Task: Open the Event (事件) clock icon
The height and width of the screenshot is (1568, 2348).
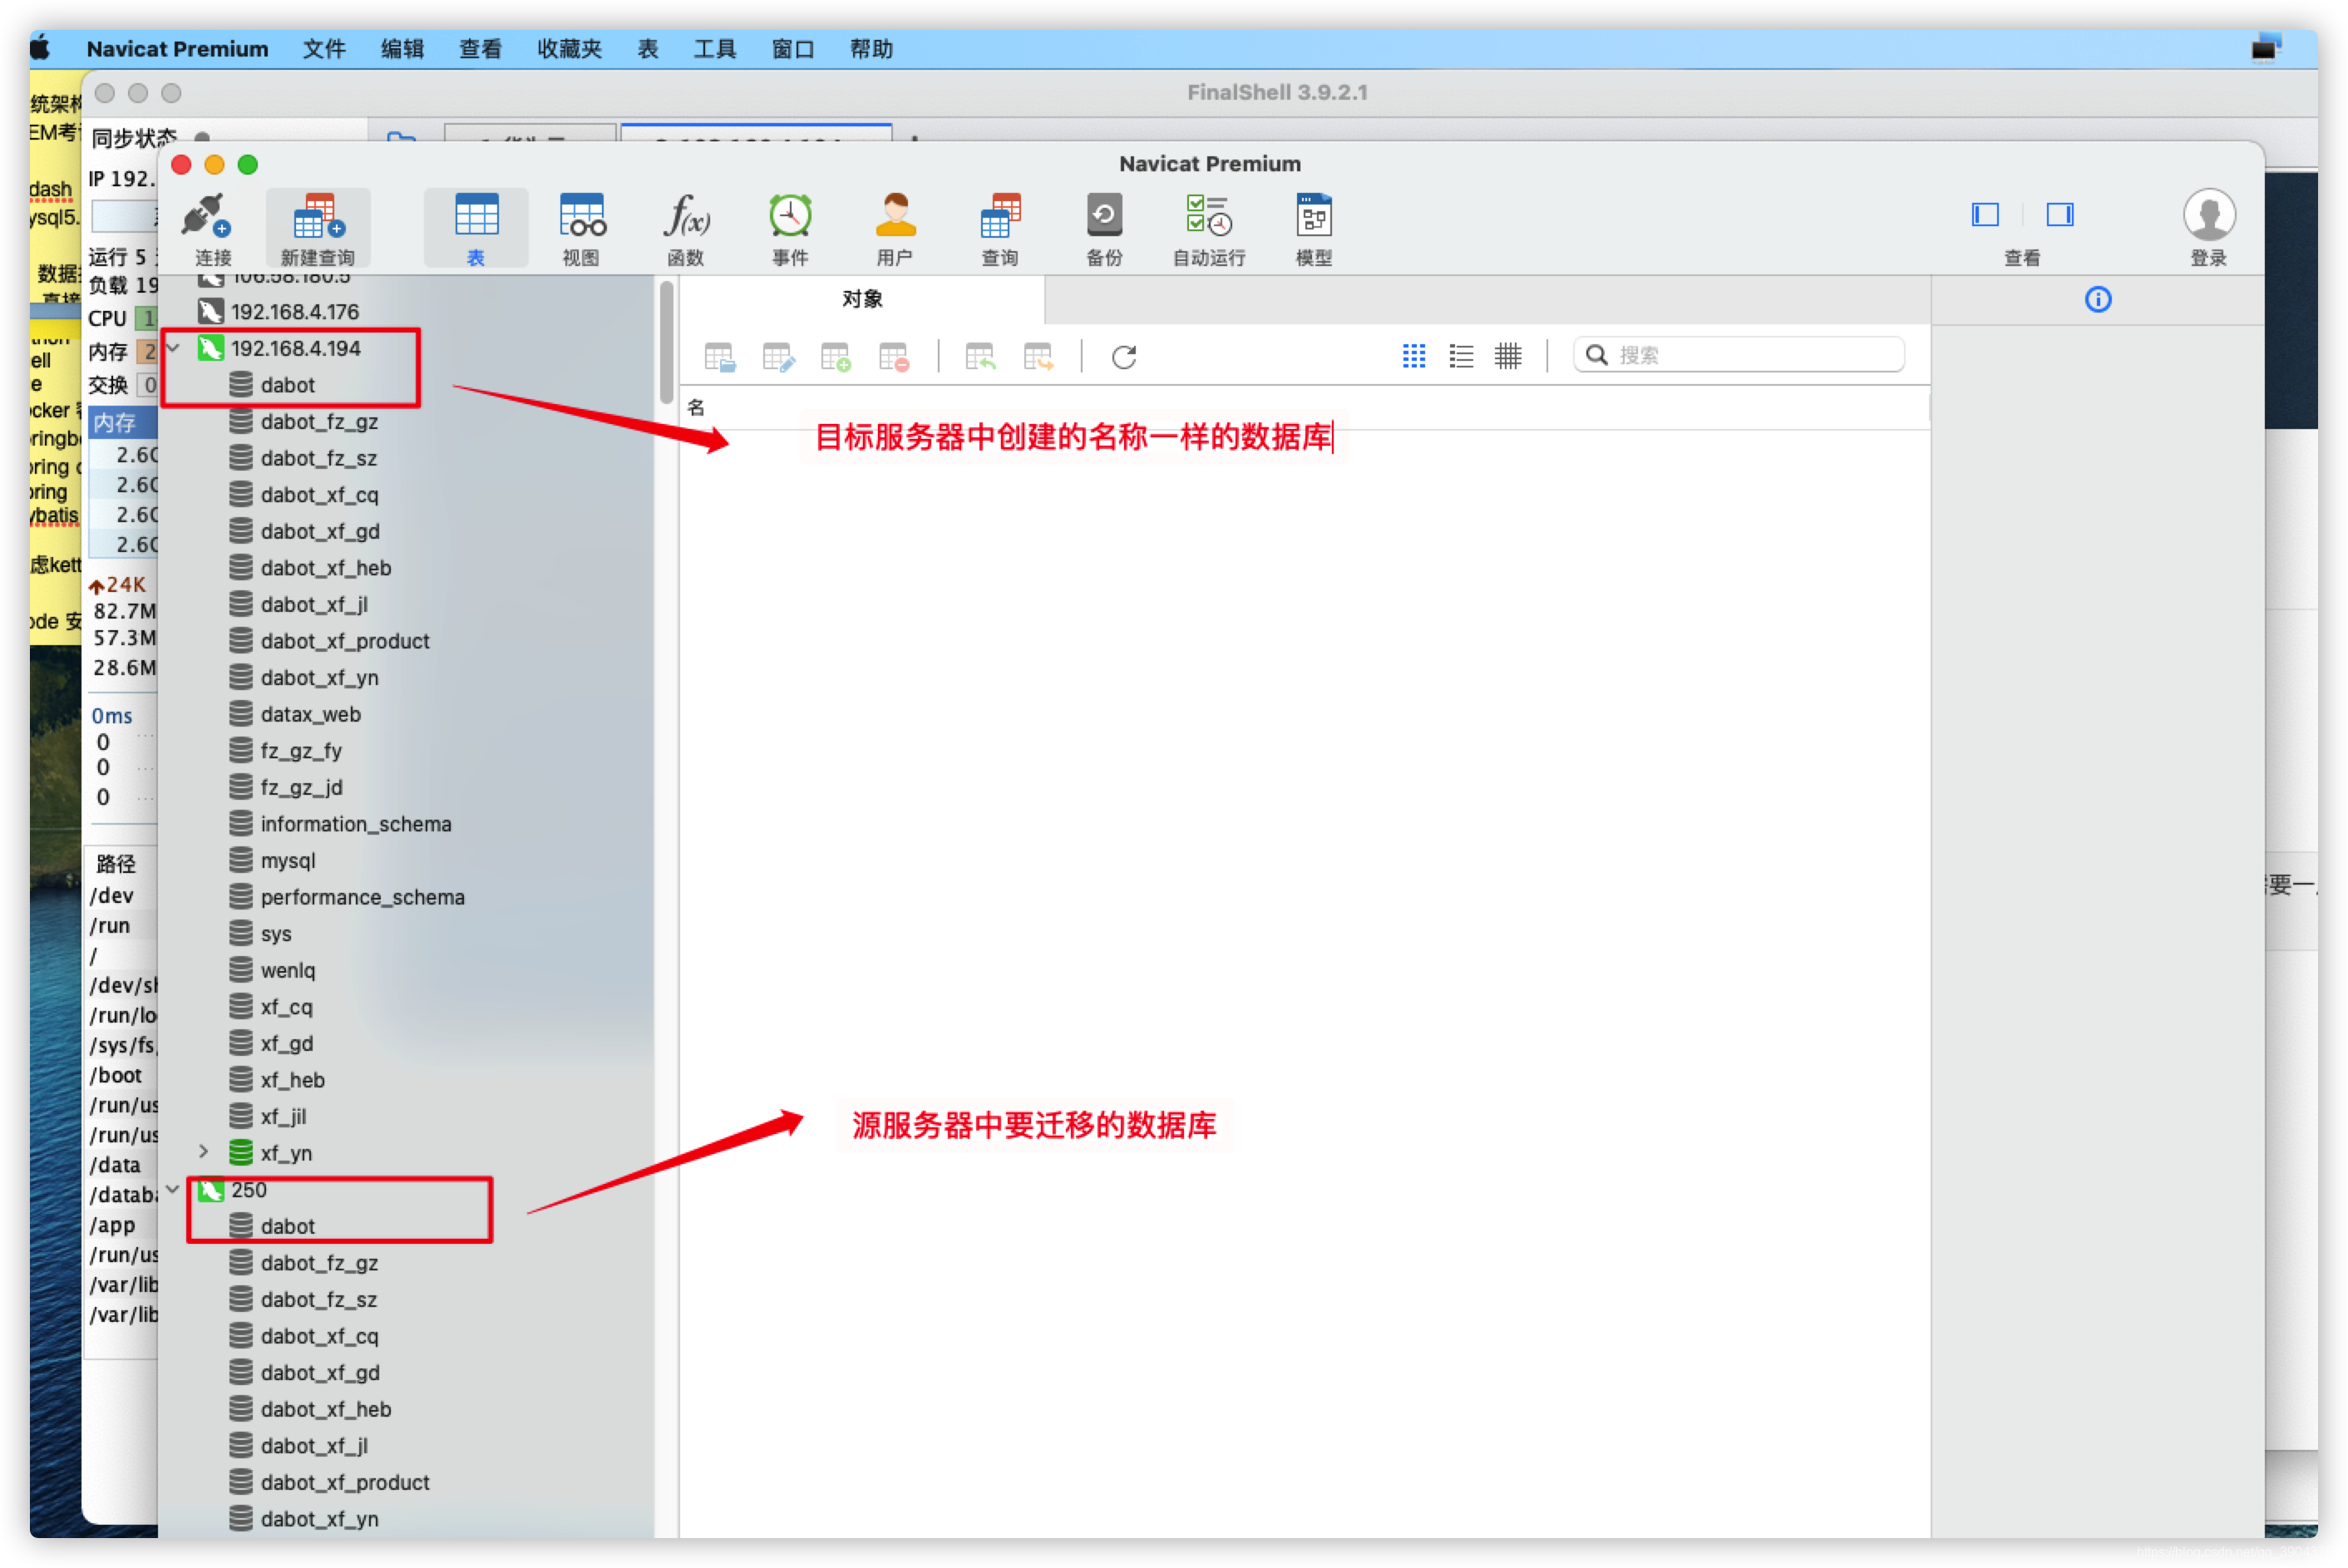Action: [790, 229]
